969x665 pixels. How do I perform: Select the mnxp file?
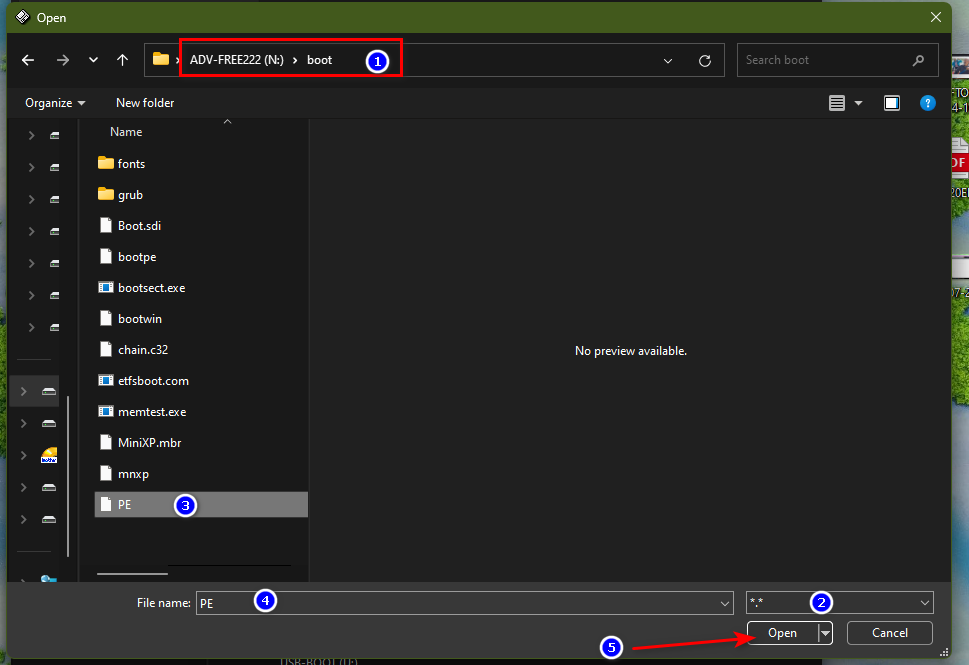pyautogui.click(x=201, y=474)
